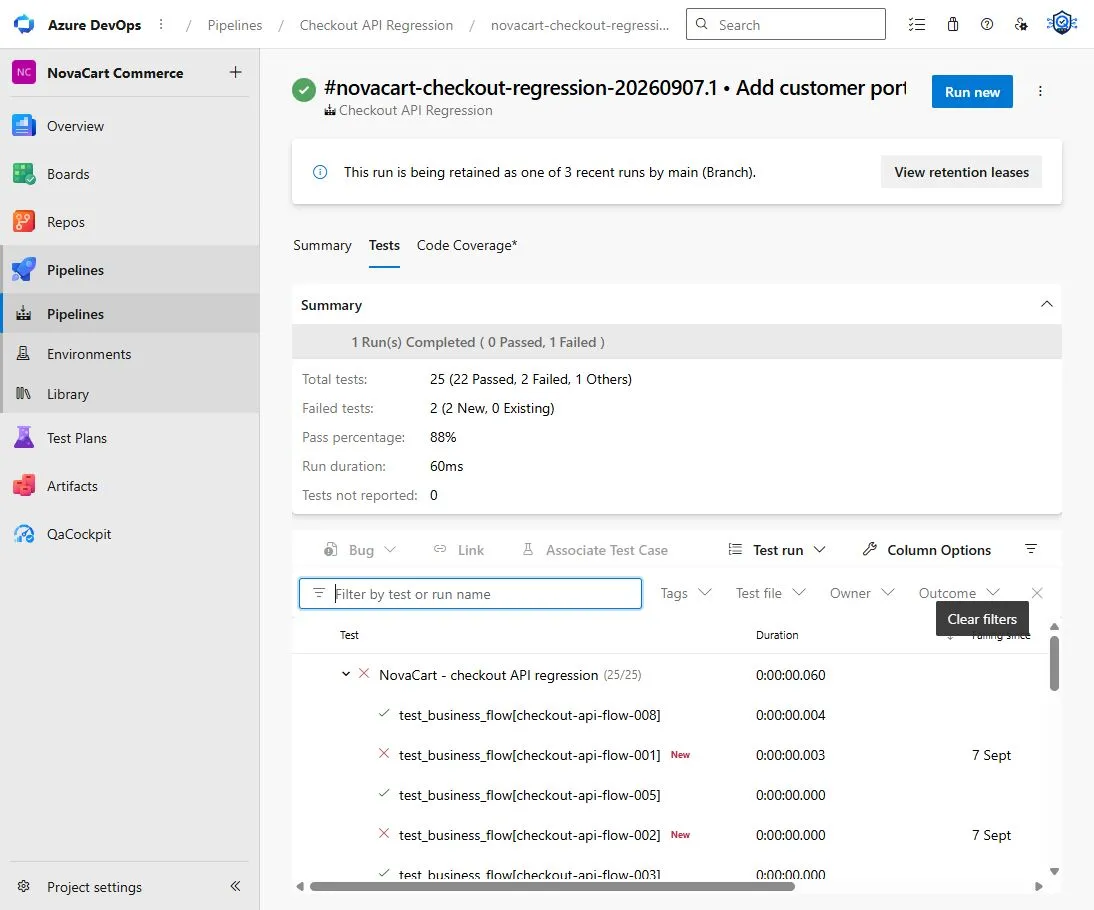Open Overview in the sidebar
Screen dimensions: 1094x910
click(x=130, y=126)
